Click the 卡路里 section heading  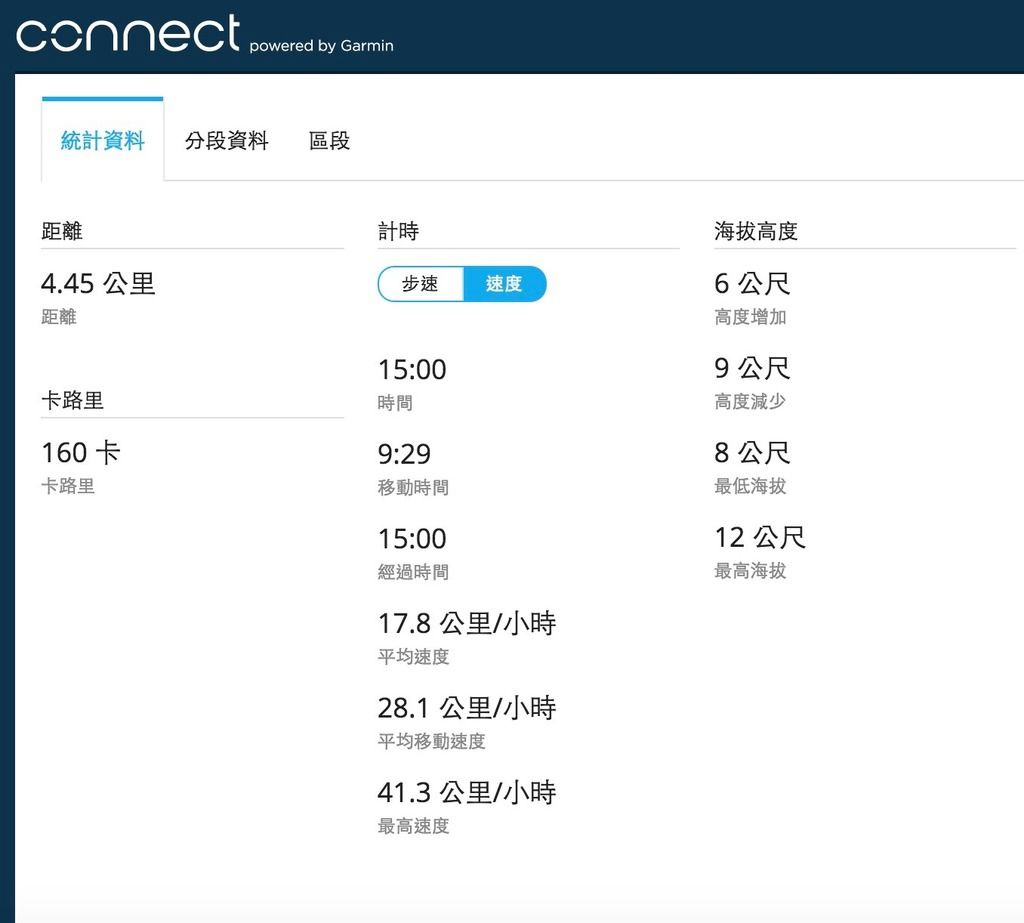pos(72,400)
